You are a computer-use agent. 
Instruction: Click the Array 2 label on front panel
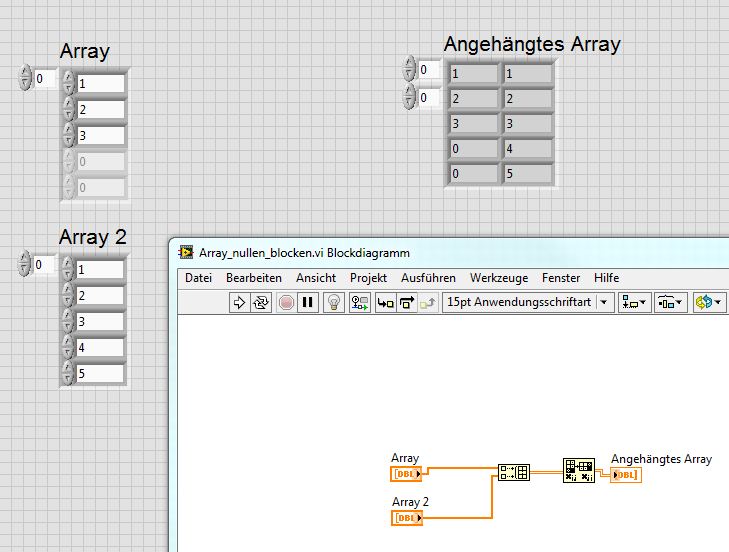(x=93, y=237)
